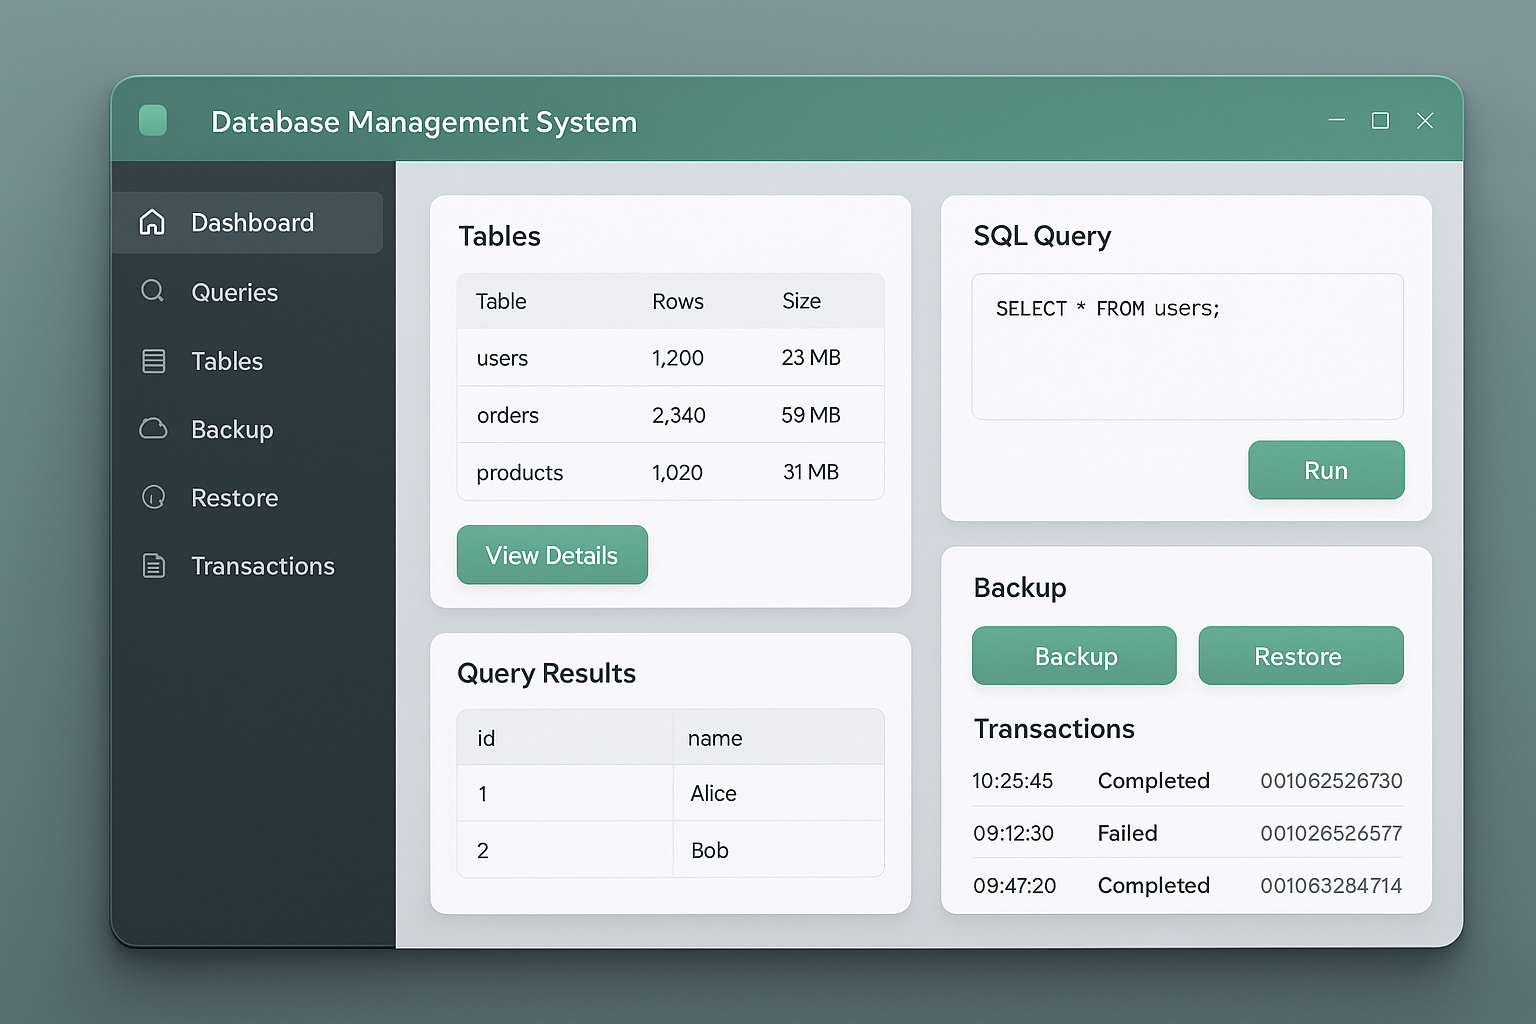Run the SQL query
Viewport: 1536px width, 1024px height.
[1325, 470]
